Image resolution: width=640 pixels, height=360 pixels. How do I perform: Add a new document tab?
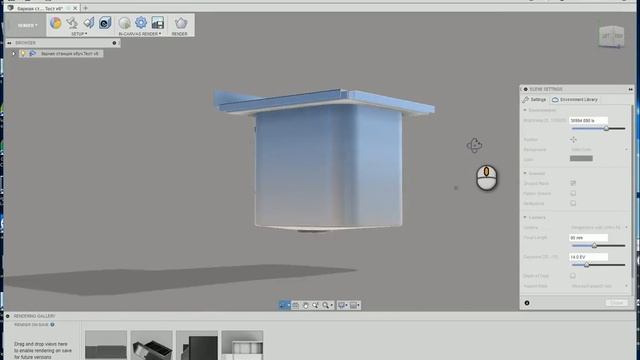tap(85, 8)
